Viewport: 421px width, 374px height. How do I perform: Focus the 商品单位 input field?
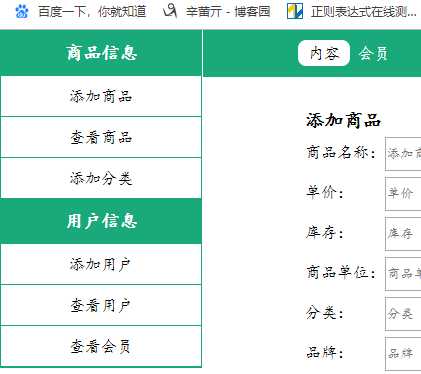coord(403,274)
